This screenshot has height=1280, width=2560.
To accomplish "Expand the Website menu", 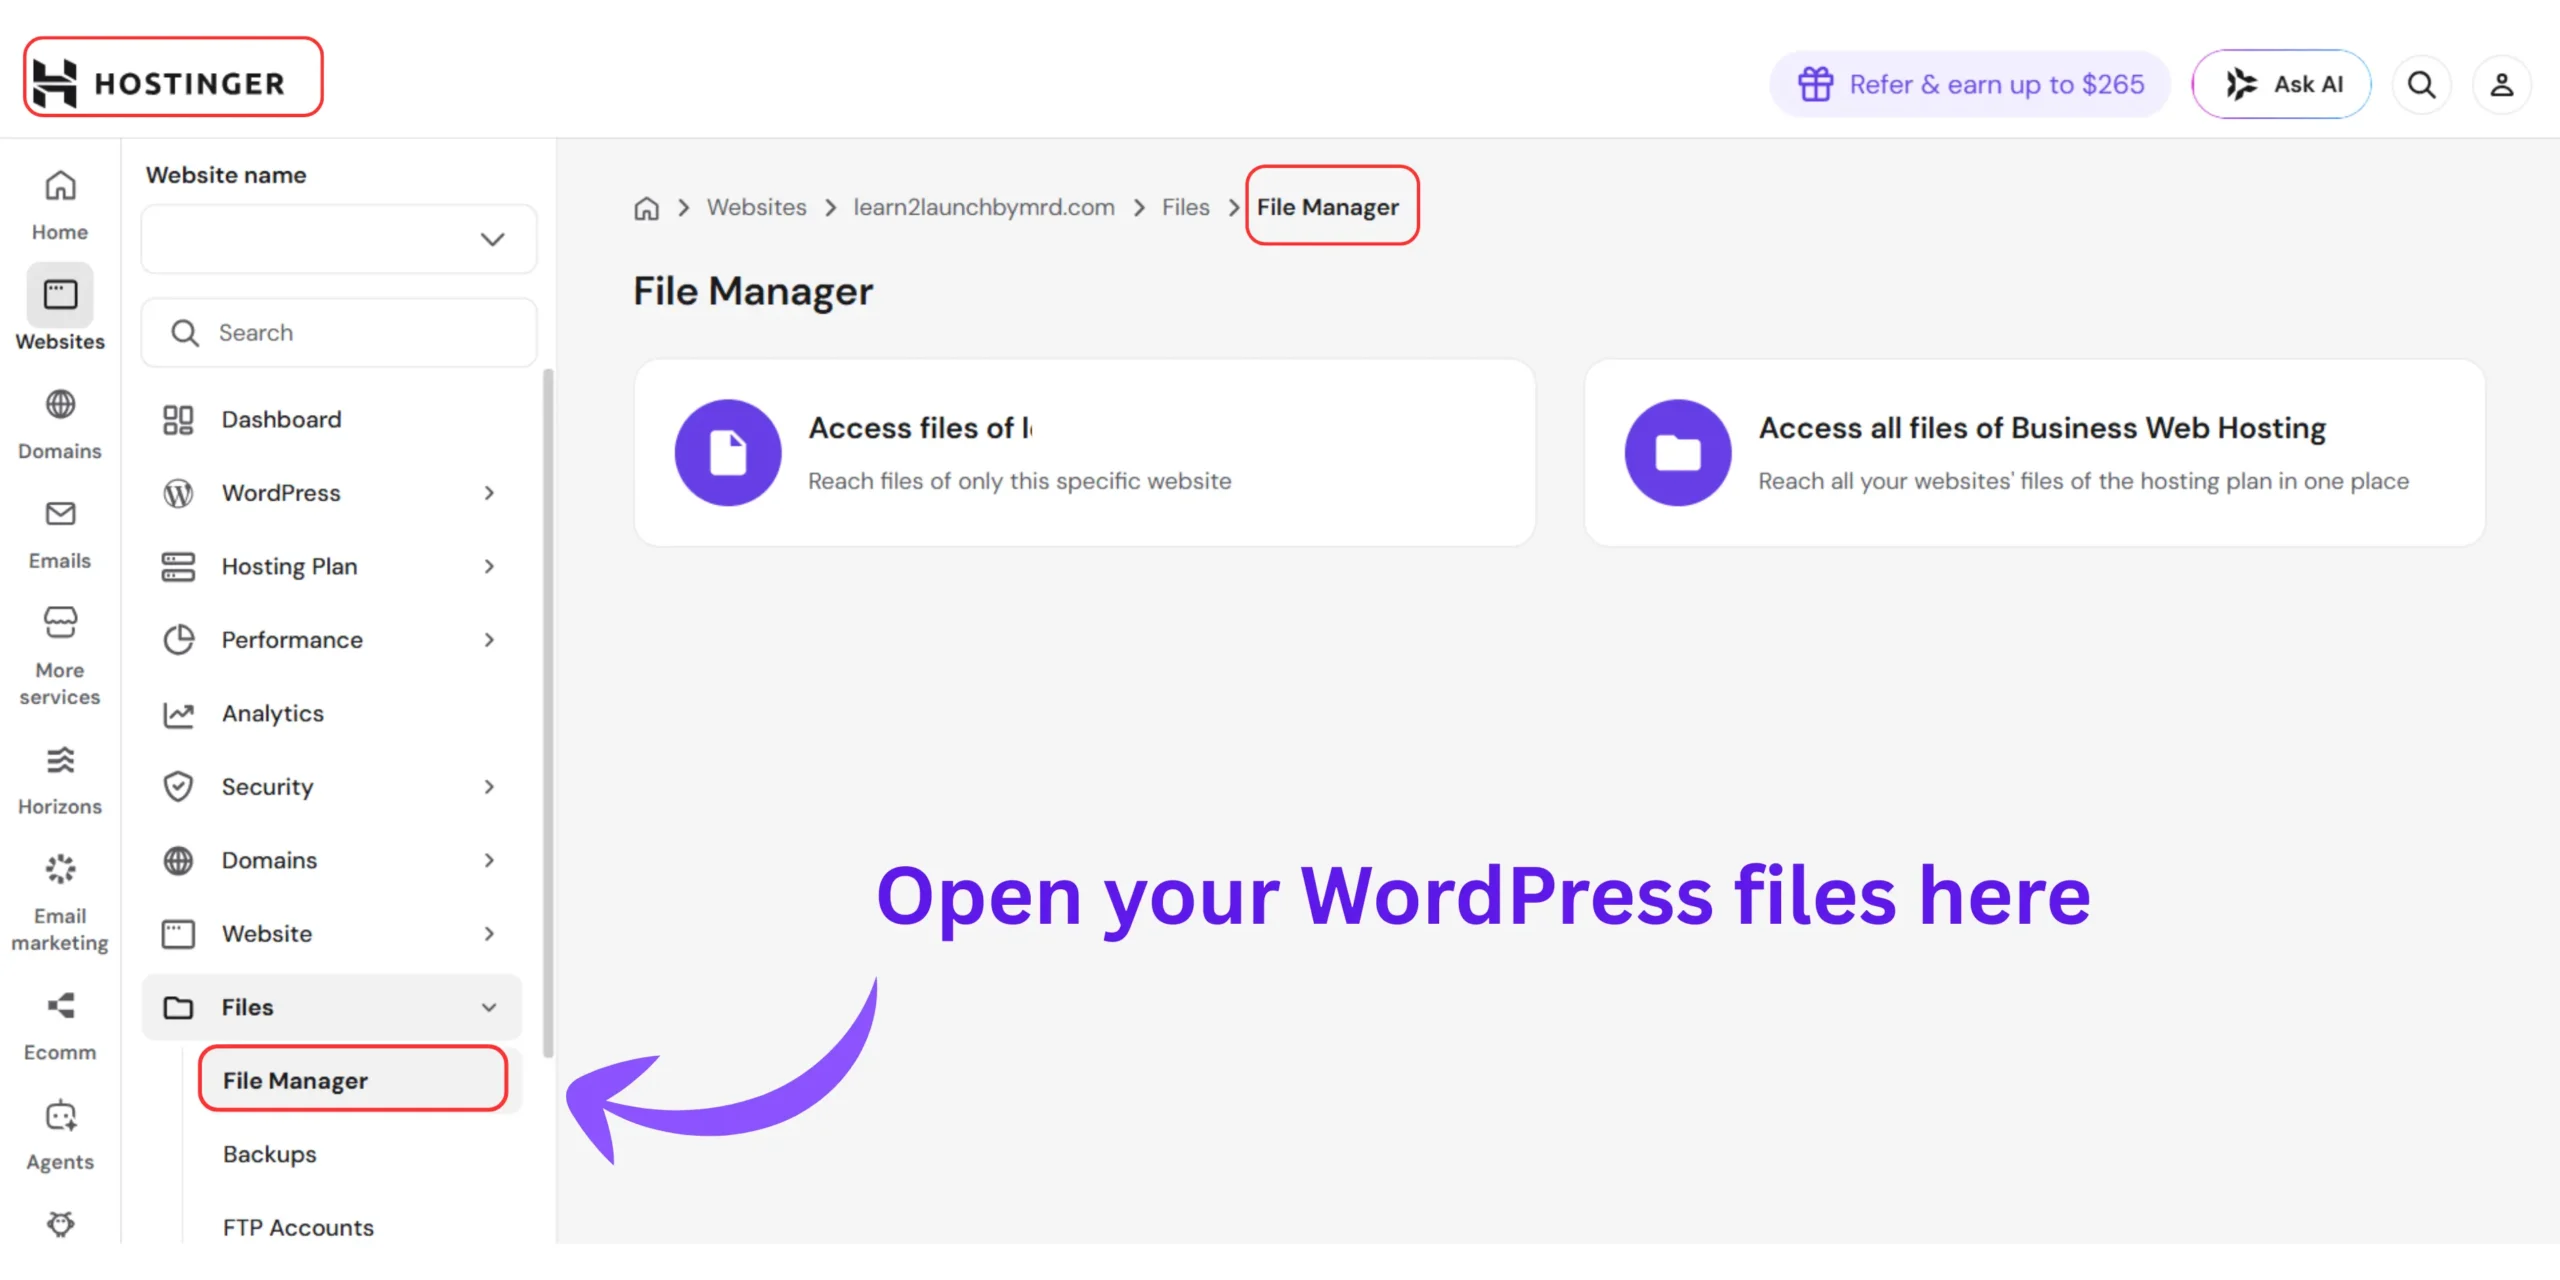I will pyautogui.click(x=332, y=934).
